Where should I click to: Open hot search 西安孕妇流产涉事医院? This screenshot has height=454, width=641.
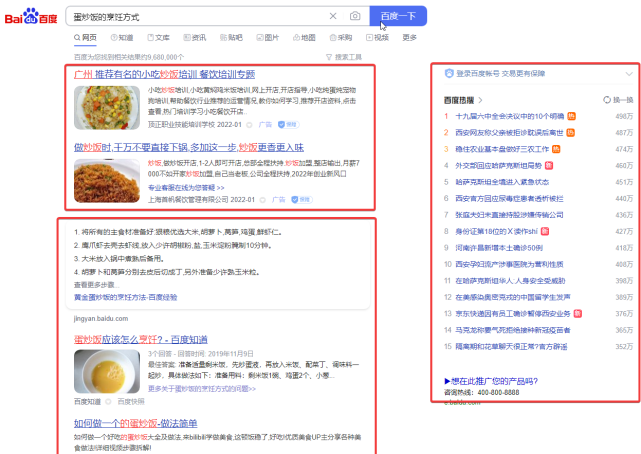[509, 264]
